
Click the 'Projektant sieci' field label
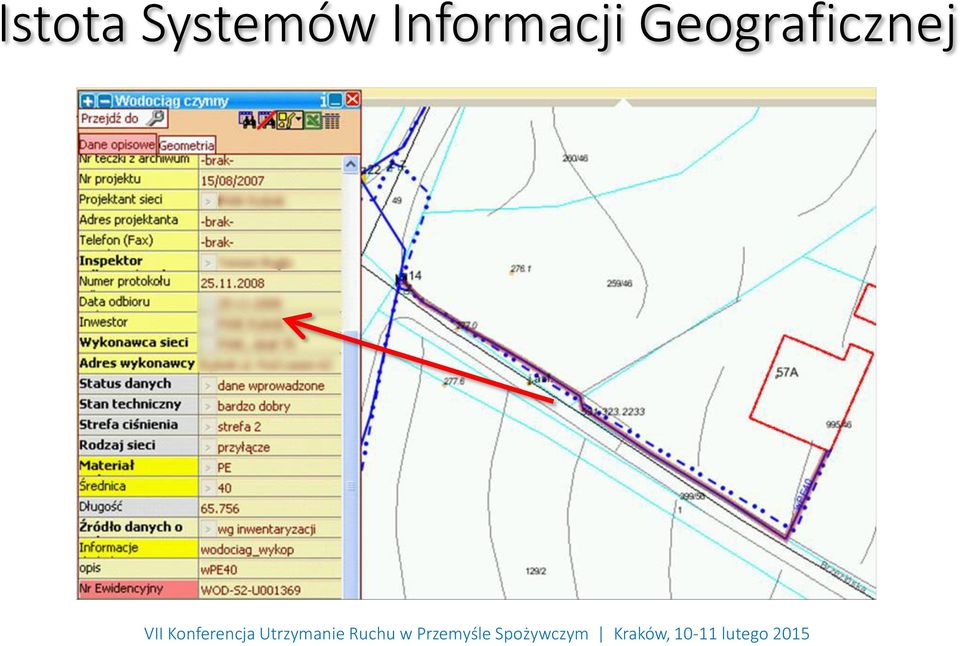click(x=121, y=200)
